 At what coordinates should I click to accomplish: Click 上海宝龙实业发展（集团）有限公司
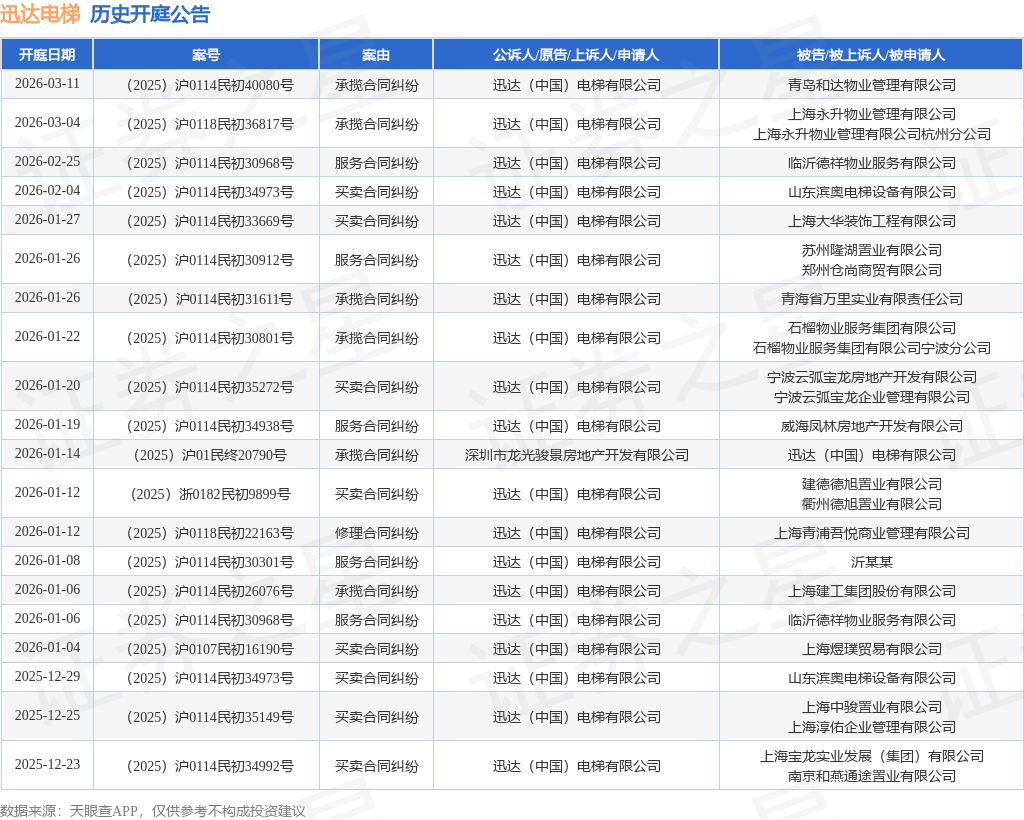pyautogui.click(x=872, y=756)
